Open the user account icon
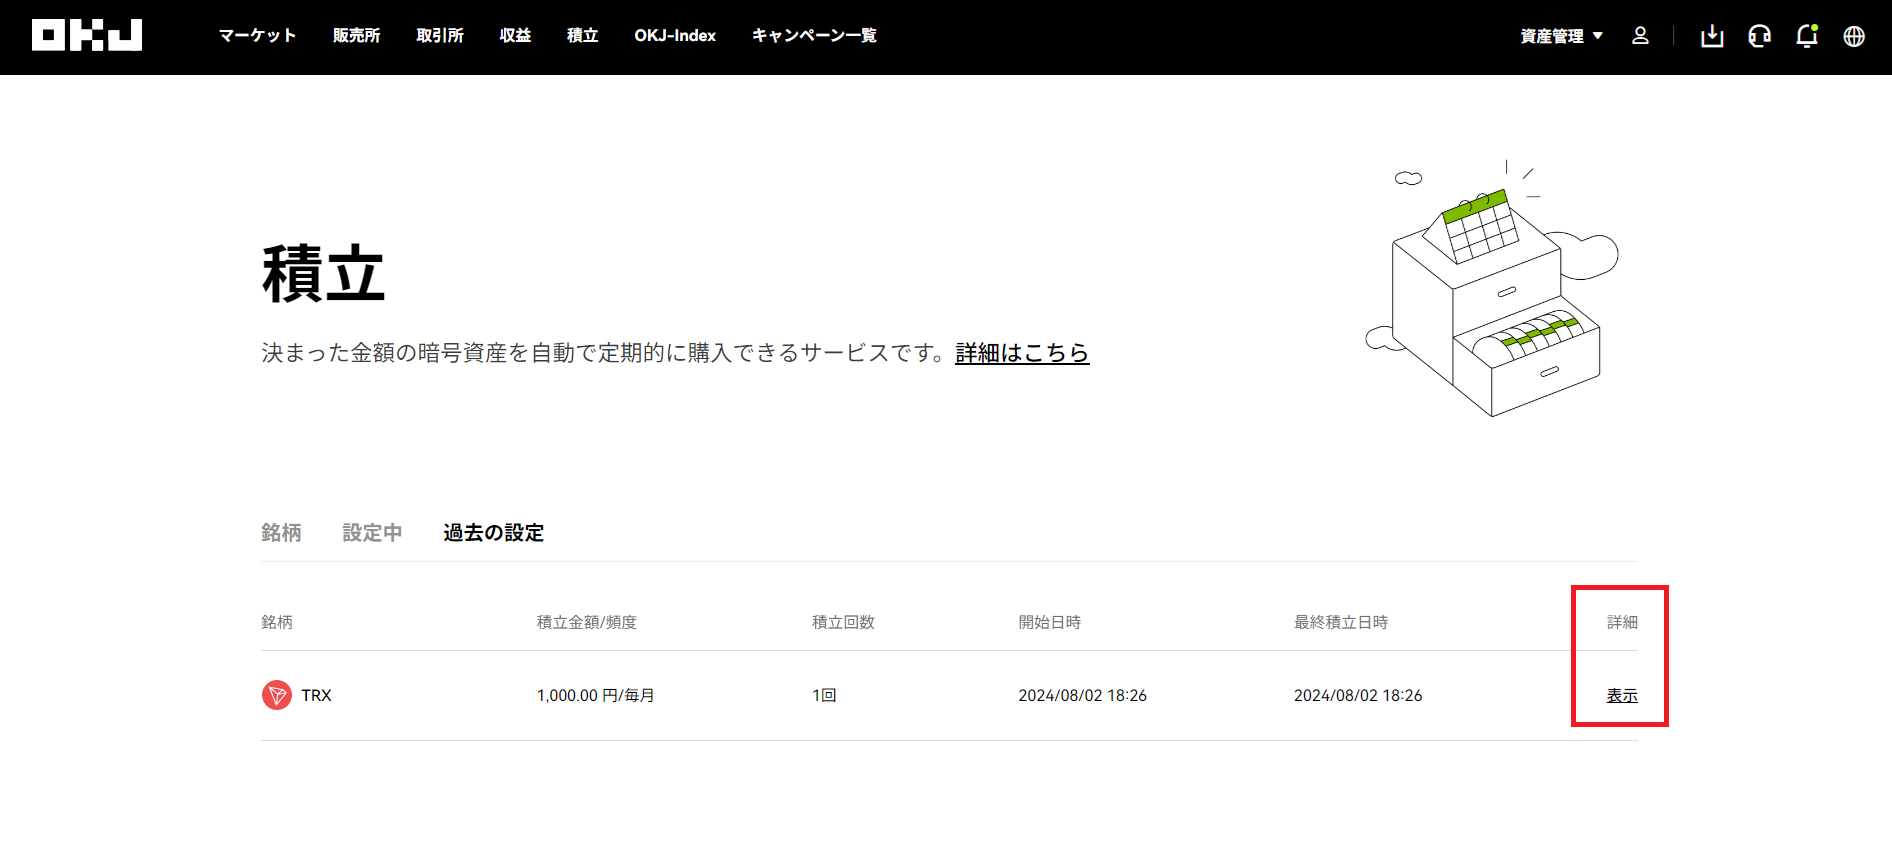 [x=1640, y=36]
